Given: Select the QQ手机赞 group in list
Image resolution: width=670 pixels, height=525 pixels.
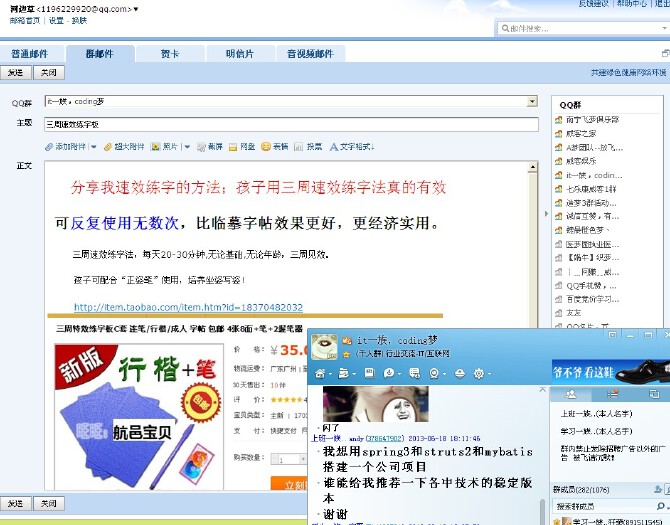Looking at the screenshot, I should click(591, 285).
